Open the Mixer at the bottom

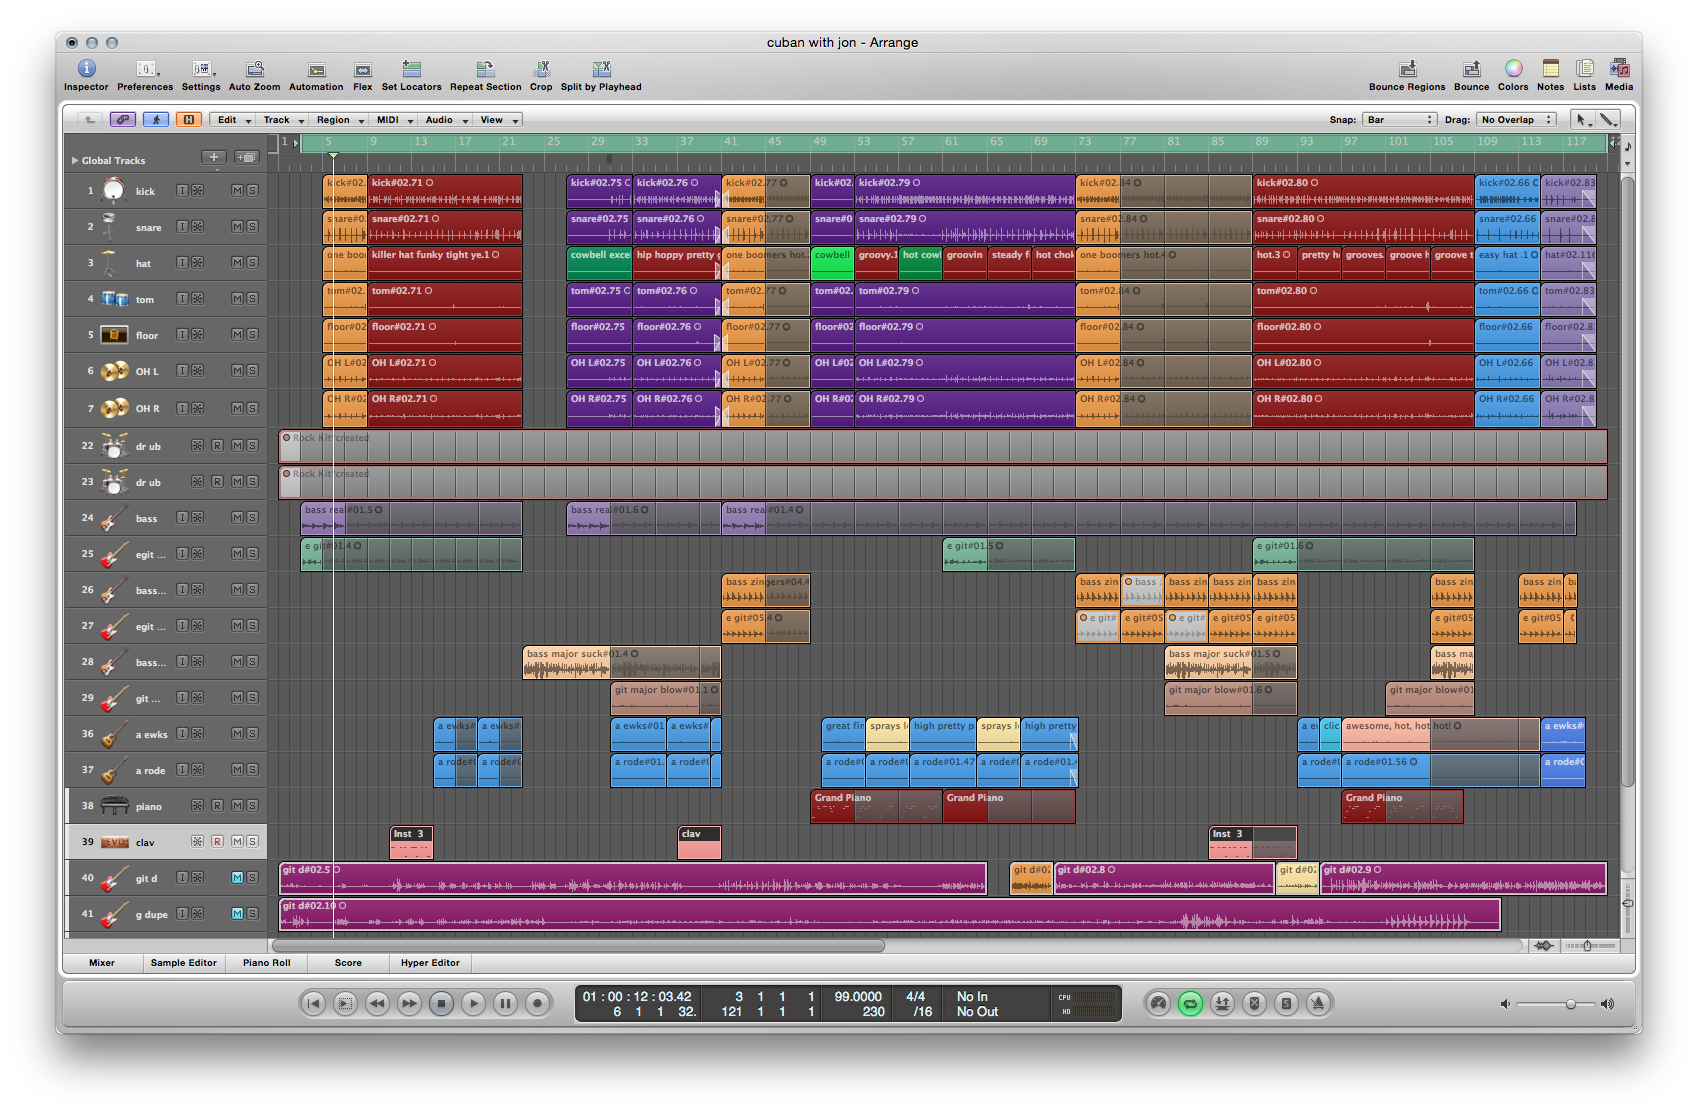tap(102, 963)
